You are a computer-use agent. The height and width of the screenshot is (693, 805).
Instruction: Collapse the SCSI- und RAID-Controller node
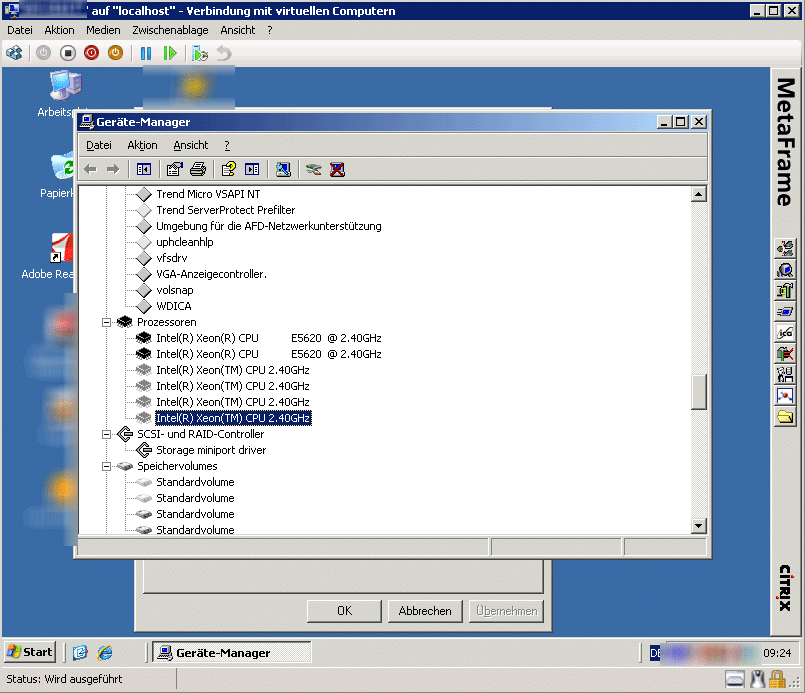pos(106,434)
